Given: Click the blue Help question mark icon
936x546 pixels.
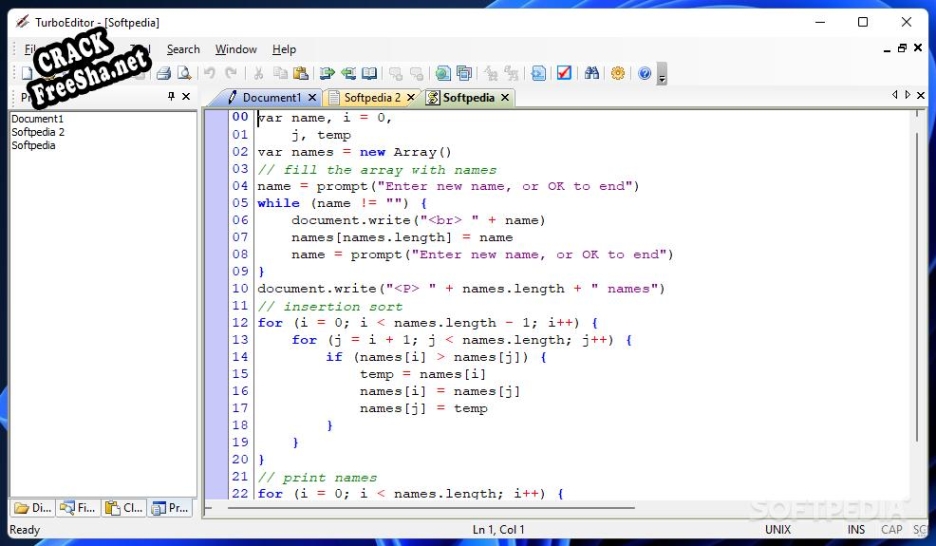Looking at the screenshot, I should [644, 73].
